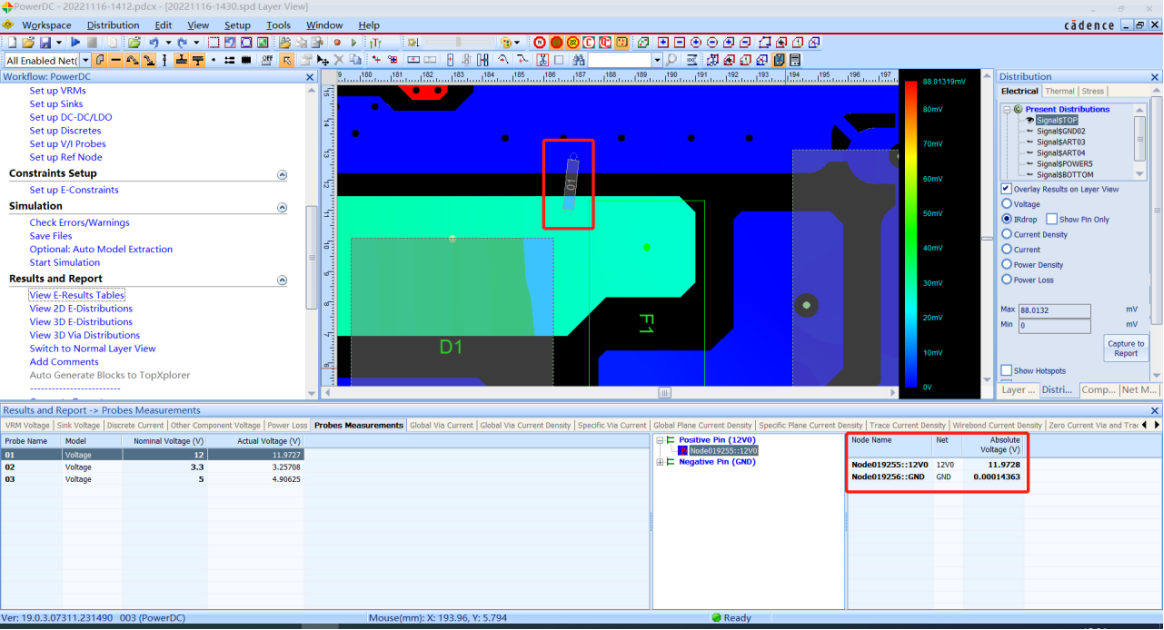Toggle the red circle C display icon
Screen dimensions: 1164x630
click(589, 42)
